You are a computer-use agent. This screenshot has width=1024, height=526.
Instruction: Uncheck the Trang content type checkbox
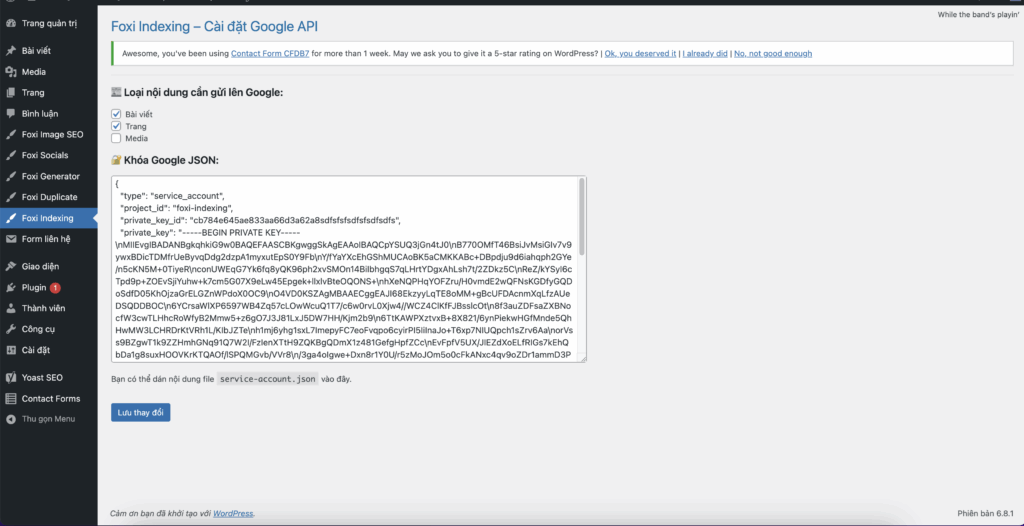(116, 126)
